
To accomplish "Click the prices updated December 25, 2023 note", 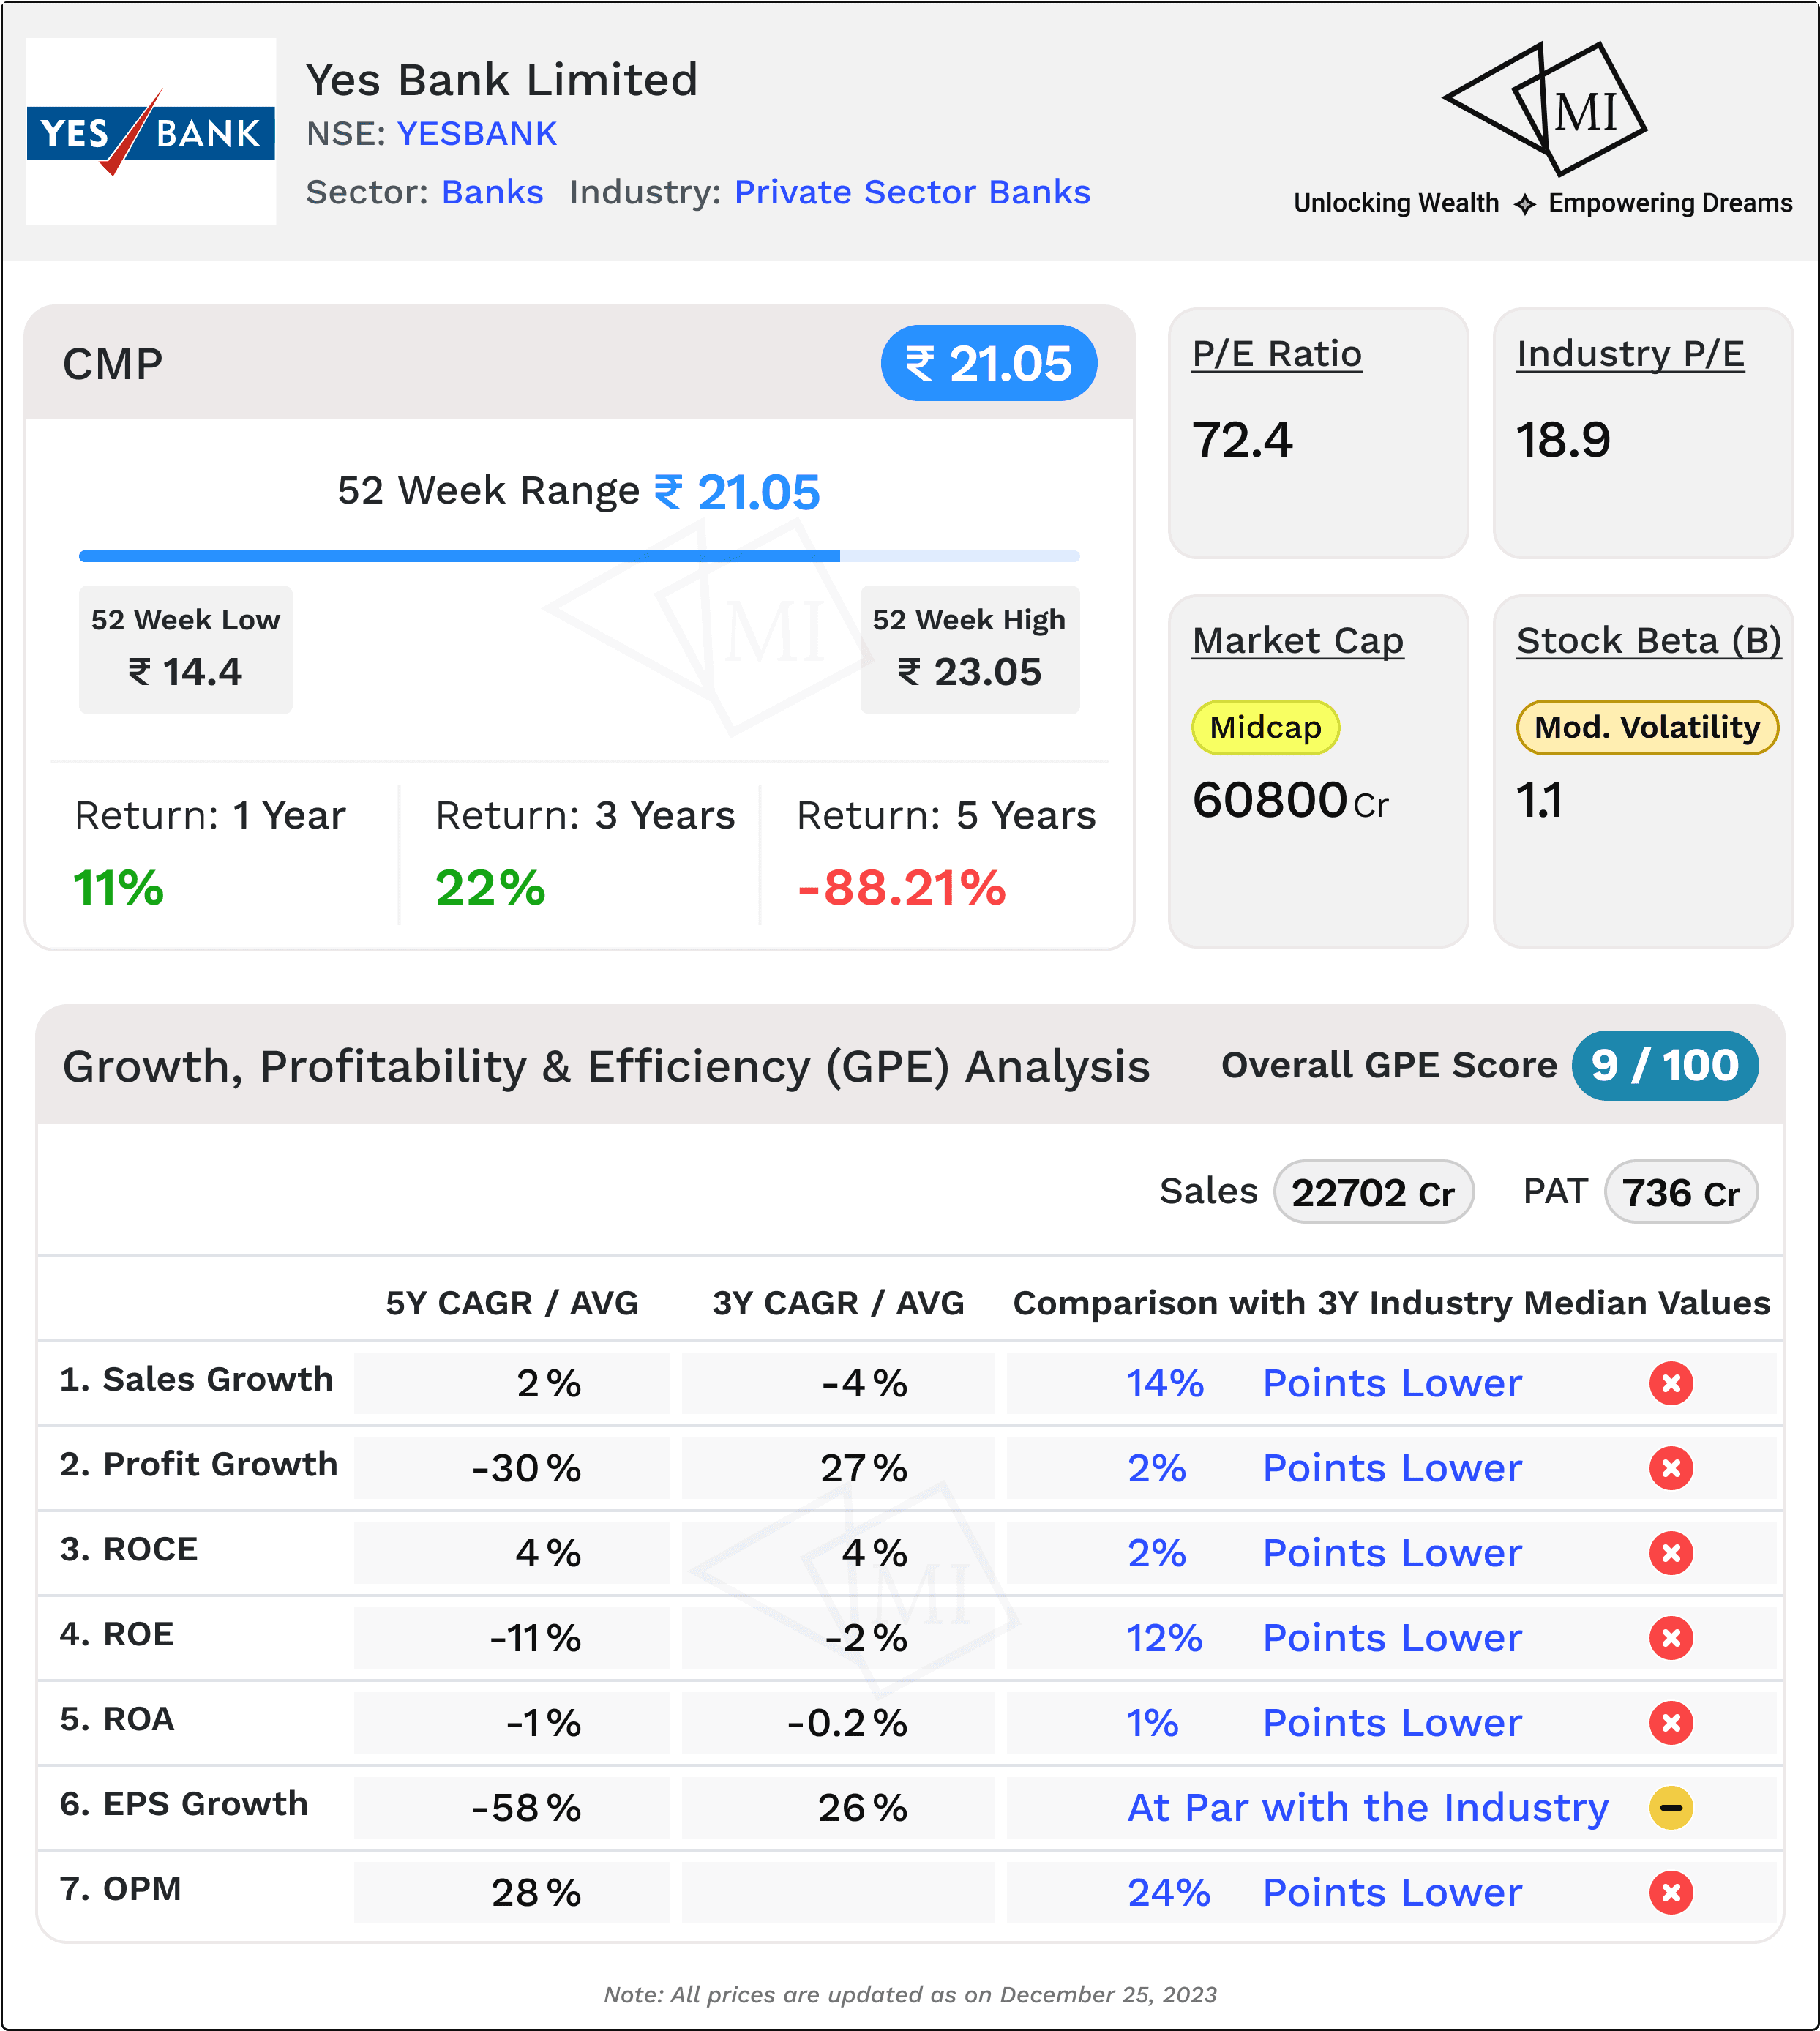I will coord(910,1994).
